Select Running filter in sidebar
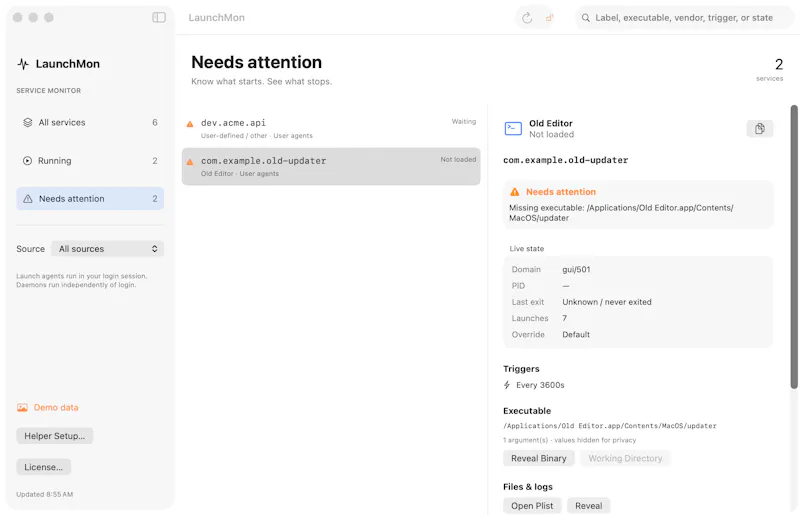 (x=90, y=161)
